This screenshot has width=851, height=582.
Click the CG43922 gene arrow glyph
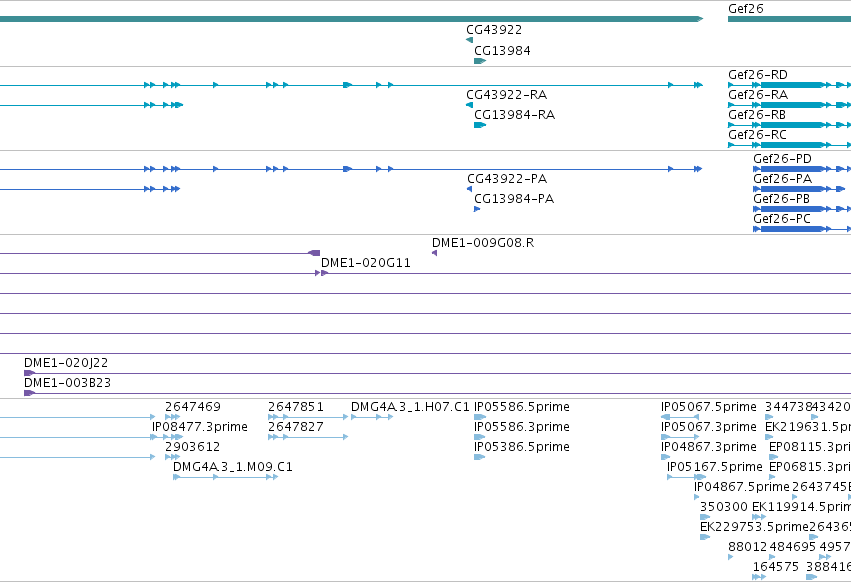(x=469, y=40)
